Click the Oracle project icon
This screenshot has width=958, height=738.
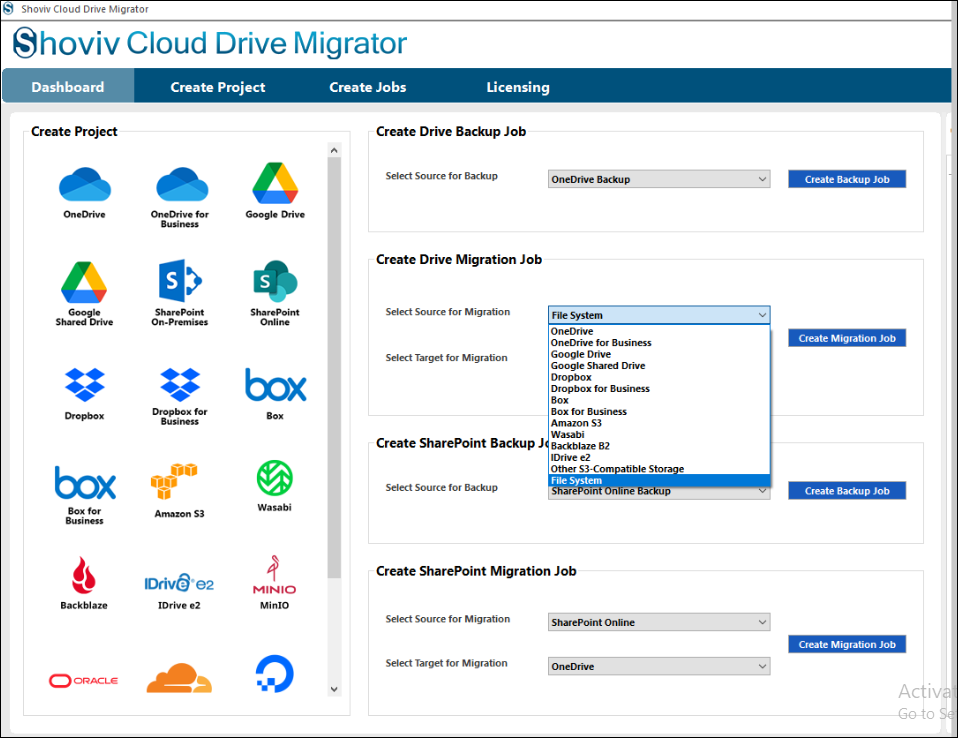(x=84, y=681)
